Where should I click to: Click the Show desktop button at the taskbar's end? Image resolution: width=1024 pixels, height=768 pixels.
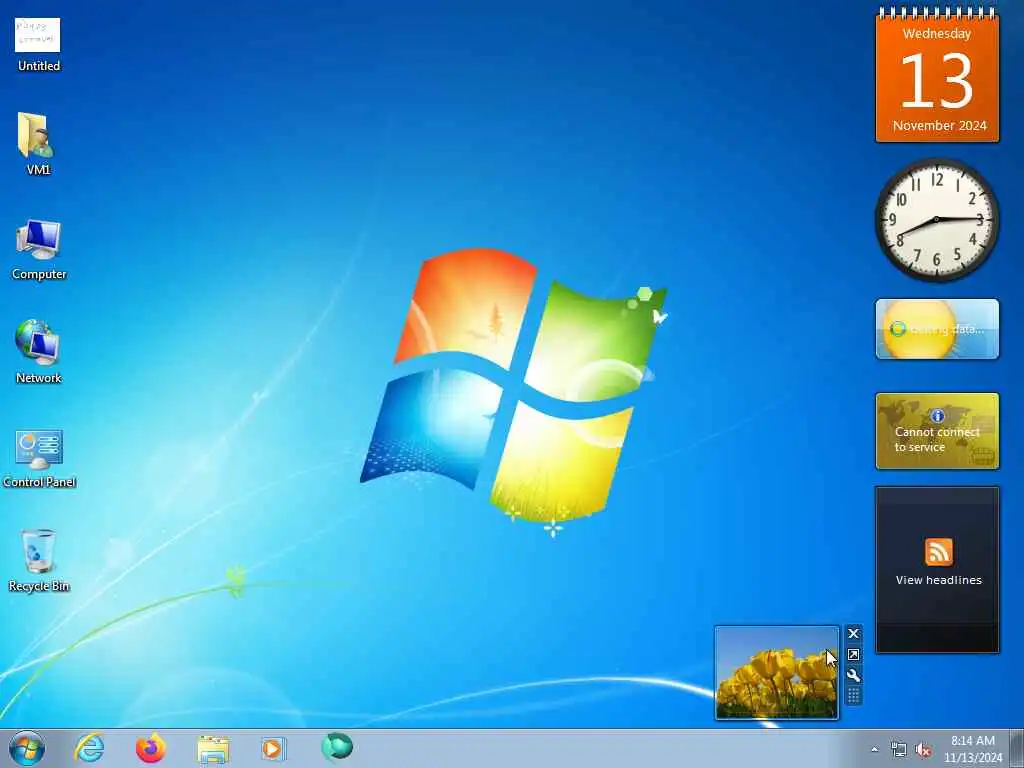1017,748
